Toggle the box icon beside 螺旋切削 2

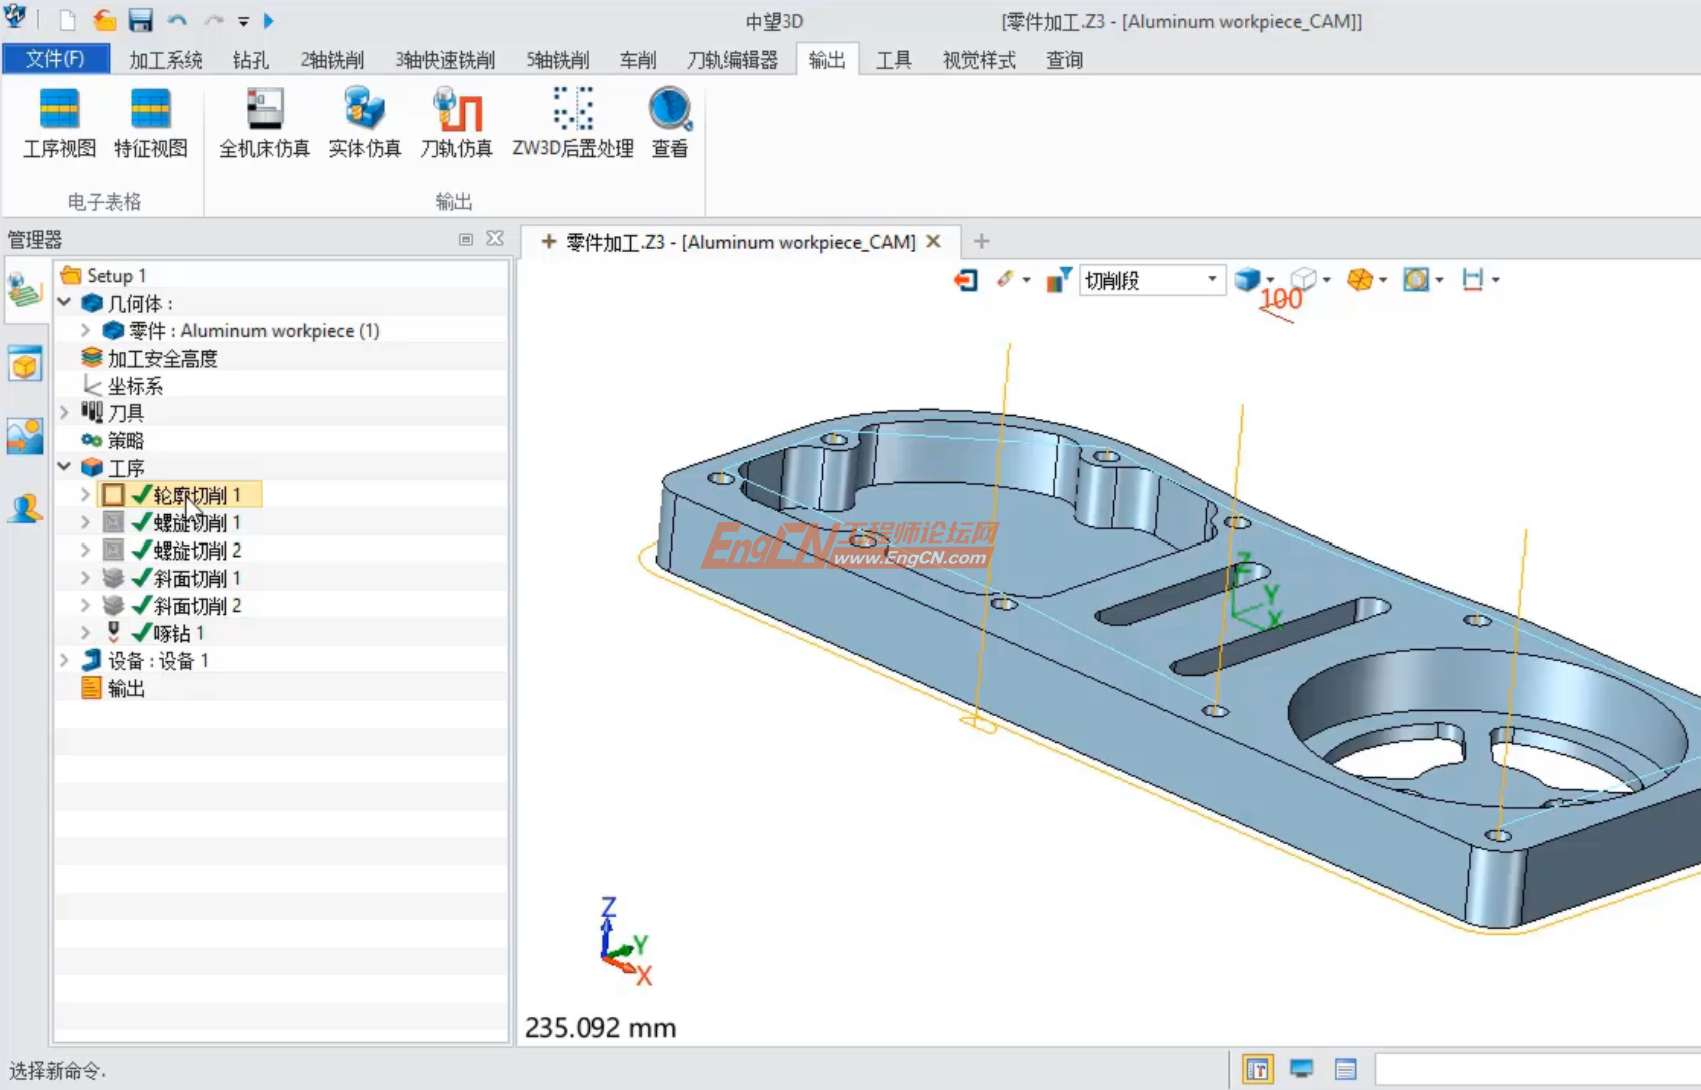click(x=113, y=551)
